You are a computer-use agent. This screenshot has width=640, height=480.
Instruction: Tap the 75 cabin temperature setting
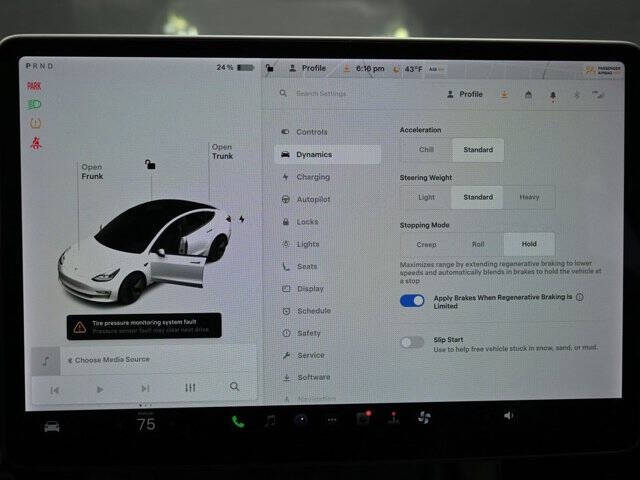[146, 424]
